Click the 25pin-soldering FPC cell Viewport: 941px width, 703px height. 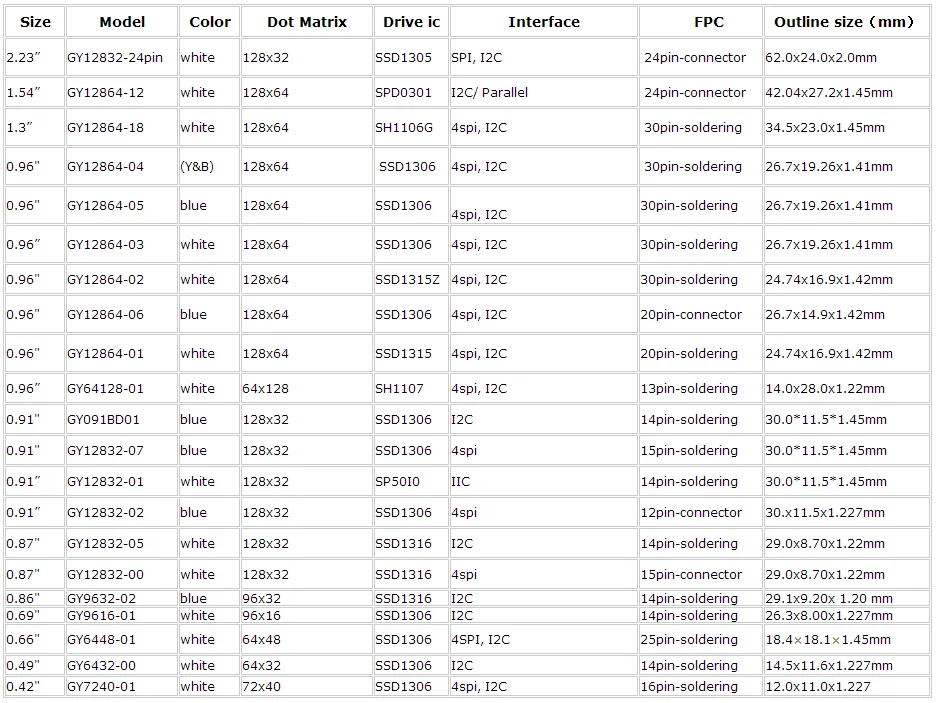(x=691, y=640)
